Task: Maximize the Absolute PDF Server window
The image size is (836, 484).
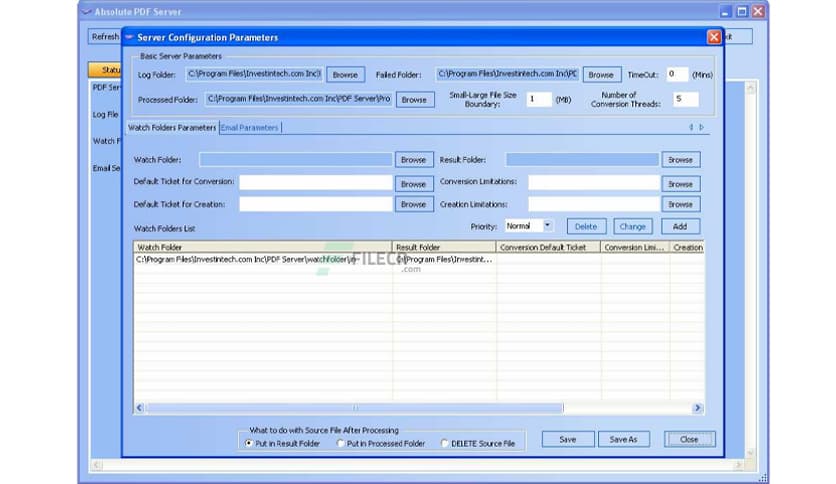Action: [x=742, y=11]
